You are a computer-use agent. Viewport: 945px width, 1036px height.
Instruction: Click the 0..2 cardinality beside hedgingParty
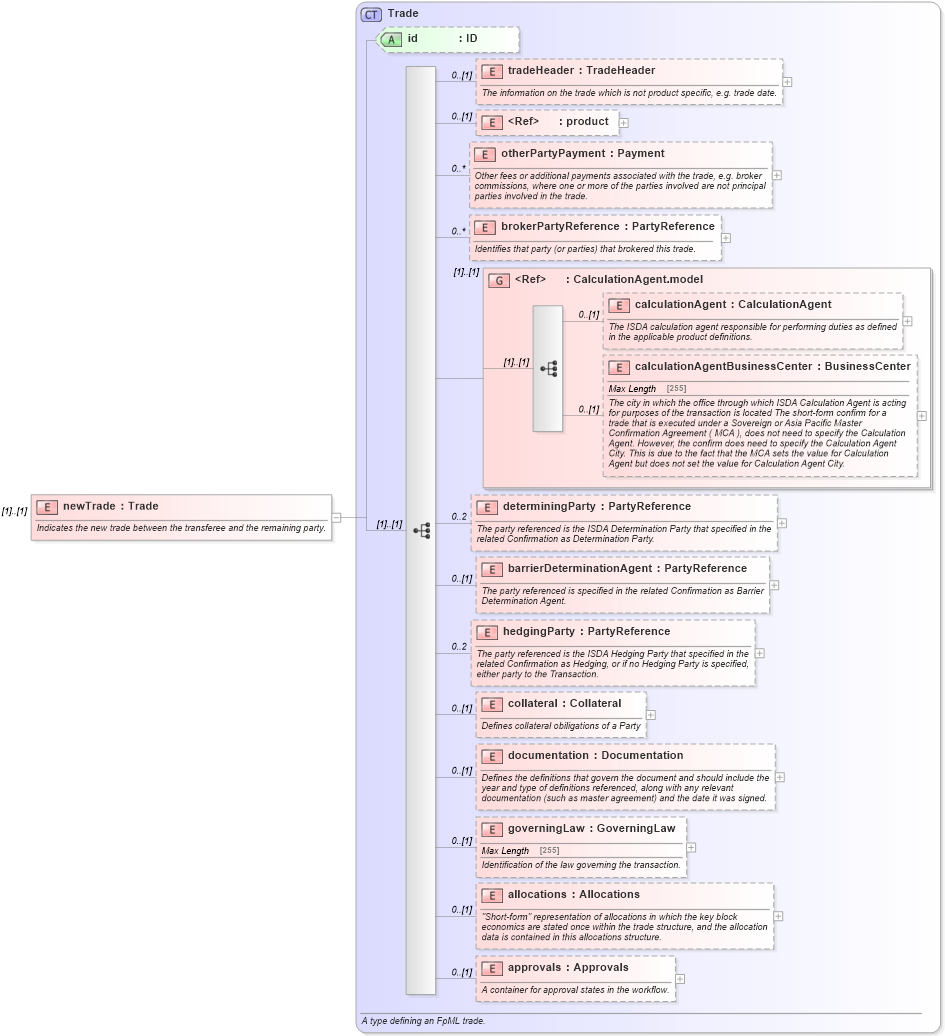[x=459, y=647]
